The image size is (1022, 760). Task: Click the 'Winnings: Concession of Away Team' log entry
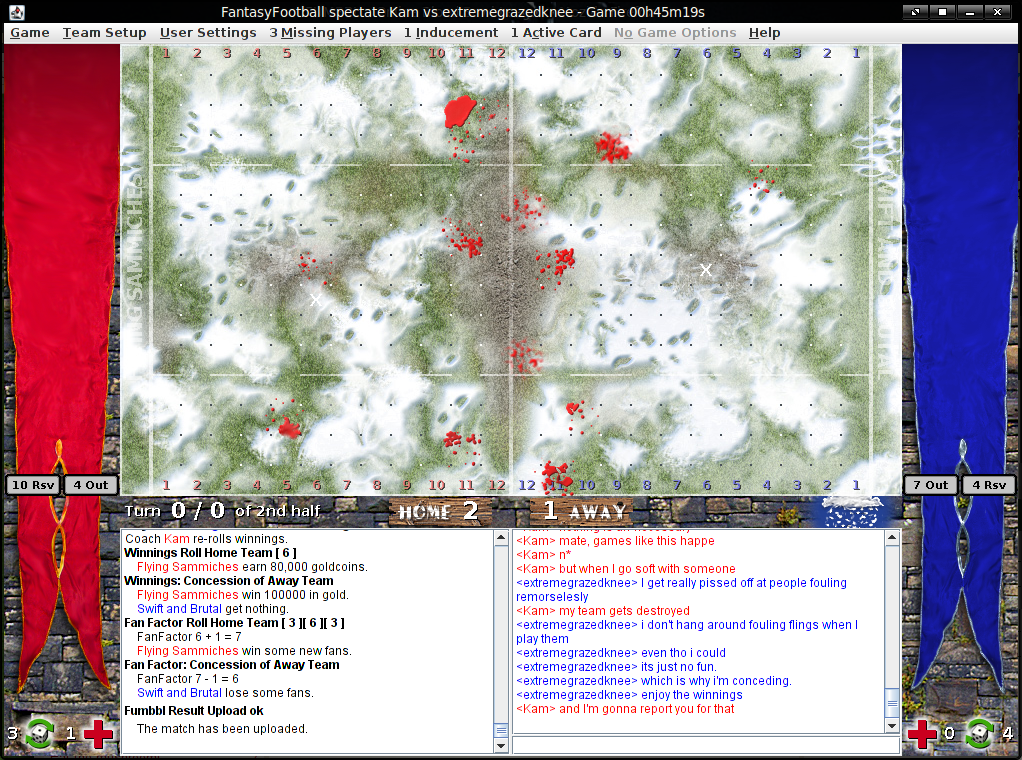(x=229, y=580)
